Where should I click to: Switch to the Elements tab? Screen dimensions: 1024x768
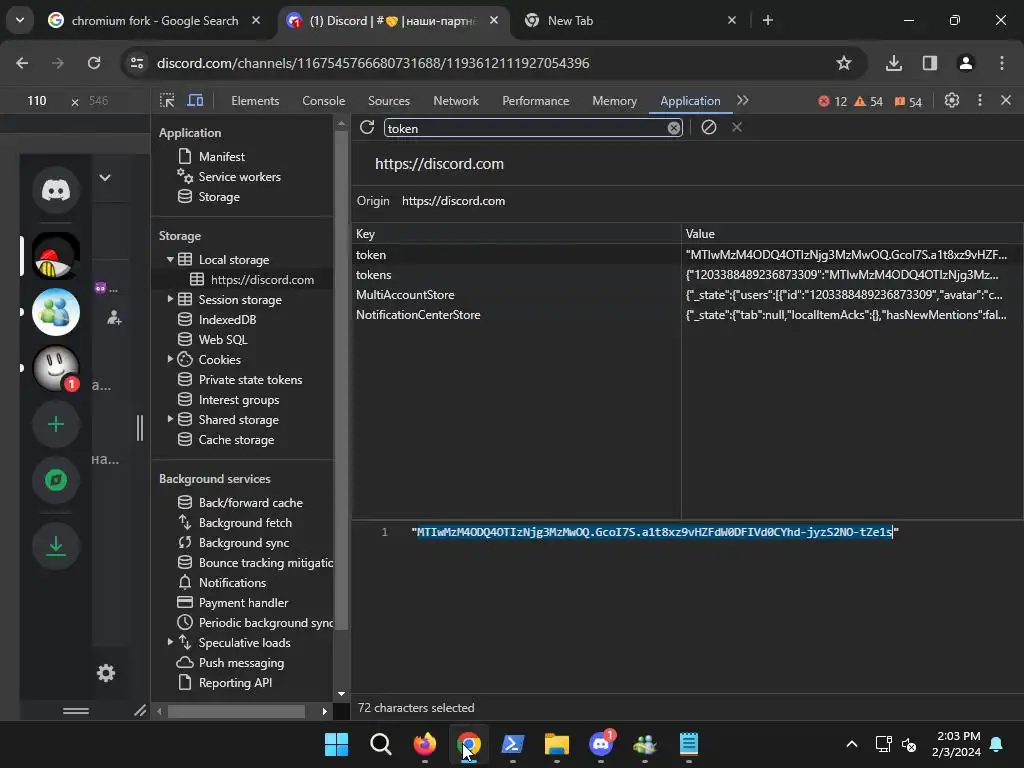coord(255,101)
